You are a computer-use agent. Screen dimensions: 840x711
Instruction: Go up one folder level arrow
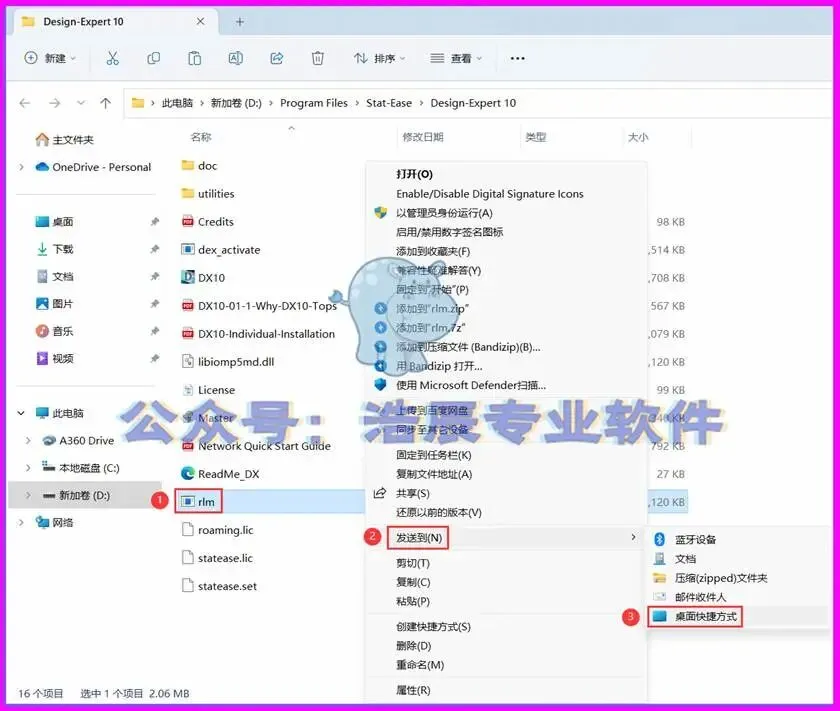106,103
